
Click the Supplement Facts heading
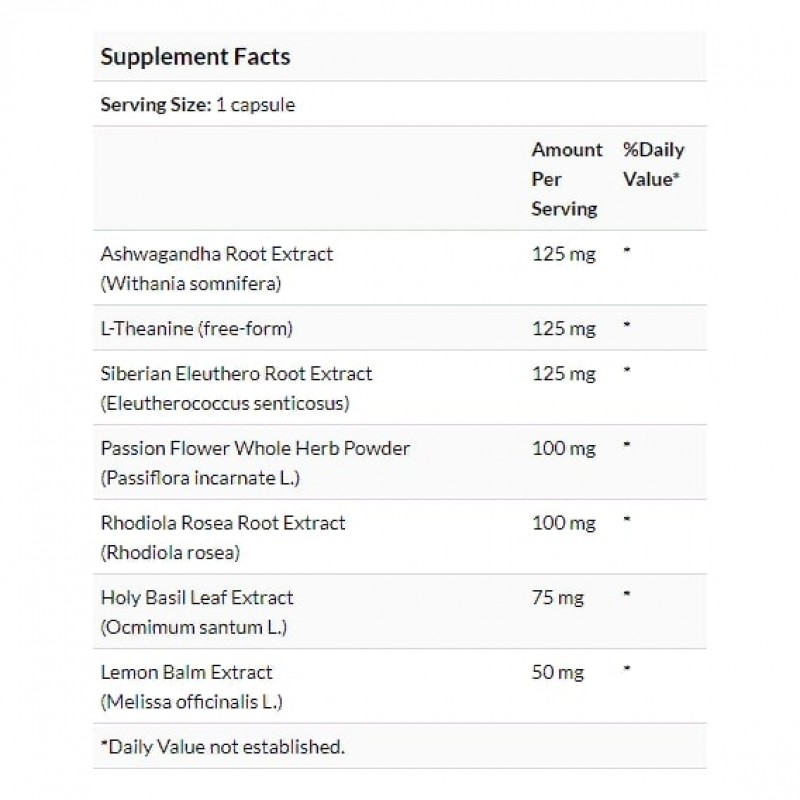(195, 56)
